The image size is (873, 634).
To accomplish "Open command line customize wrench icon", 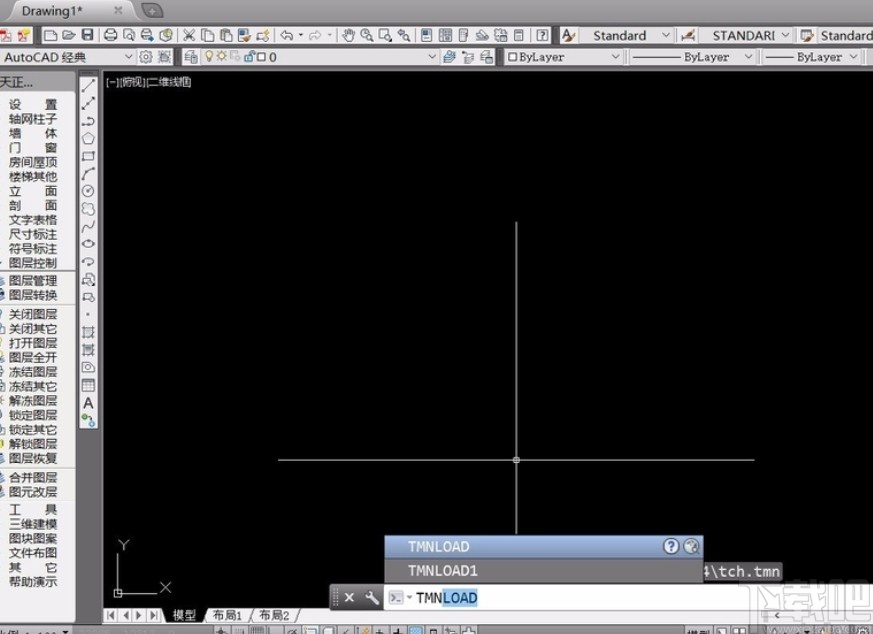I will (x=371, y=597).
